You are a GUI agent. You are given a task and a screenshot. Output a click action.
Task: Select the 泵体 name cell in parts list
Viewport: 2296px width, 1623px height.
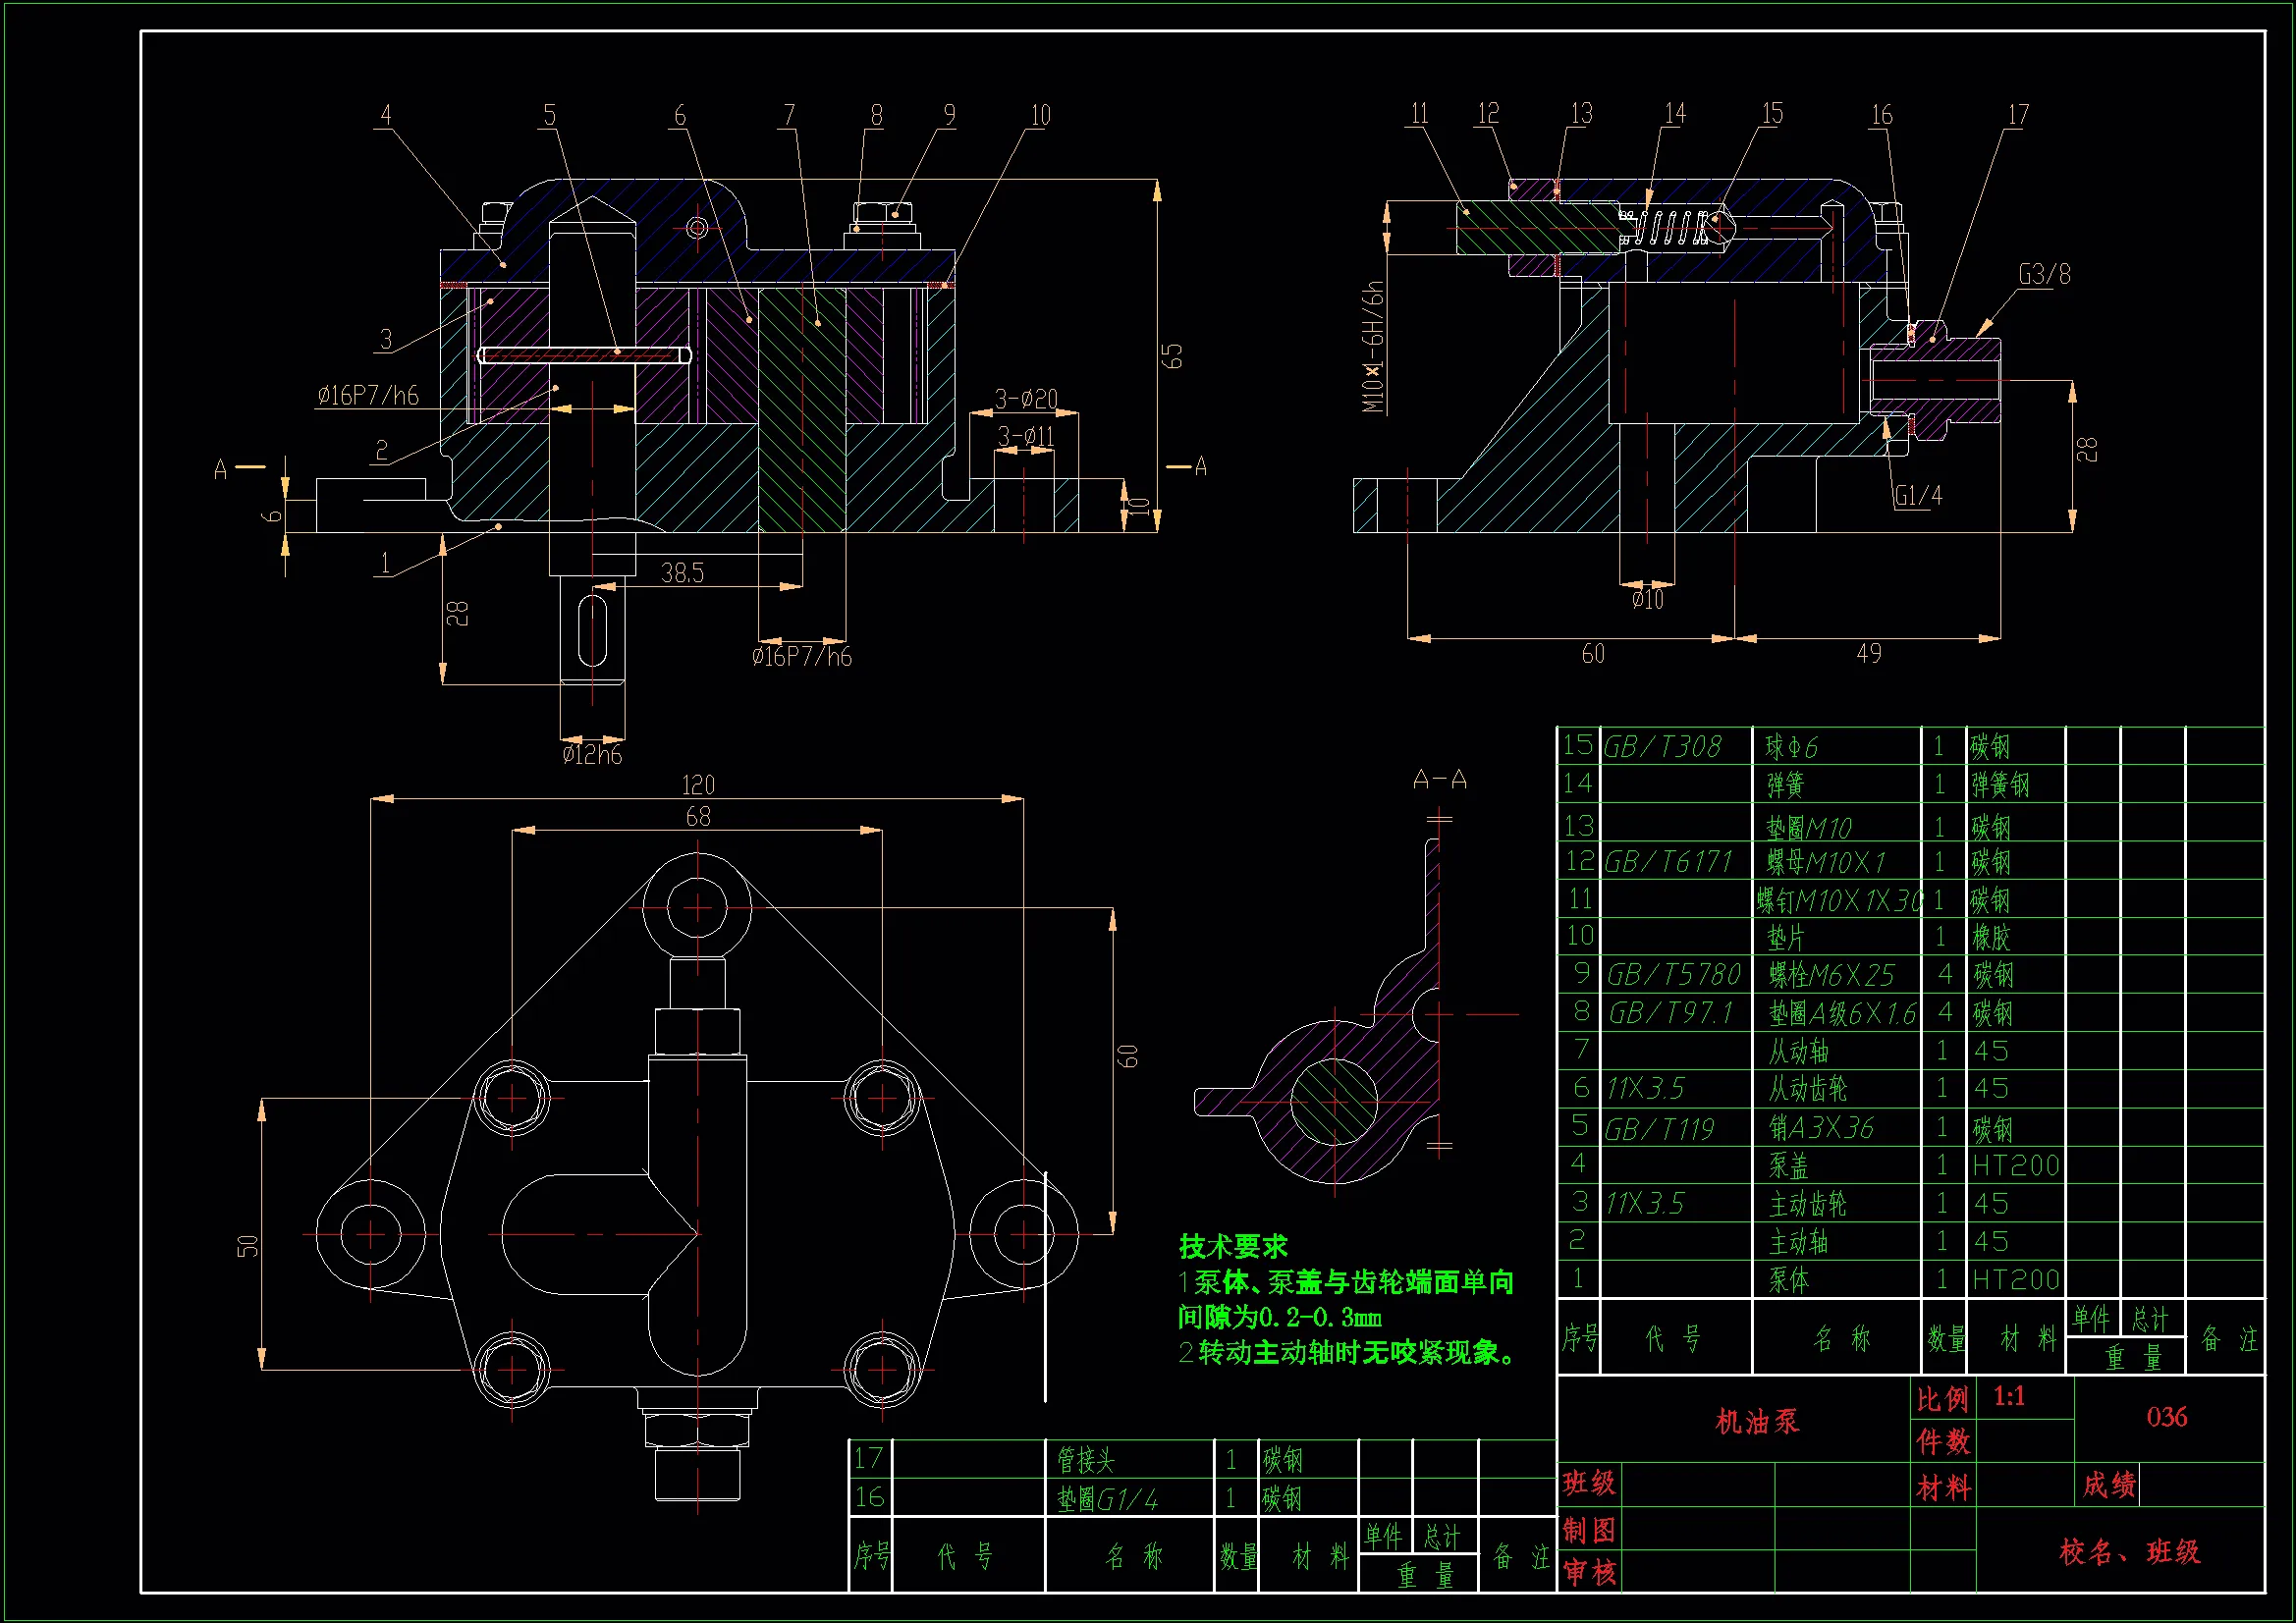coord(1789,1280)
